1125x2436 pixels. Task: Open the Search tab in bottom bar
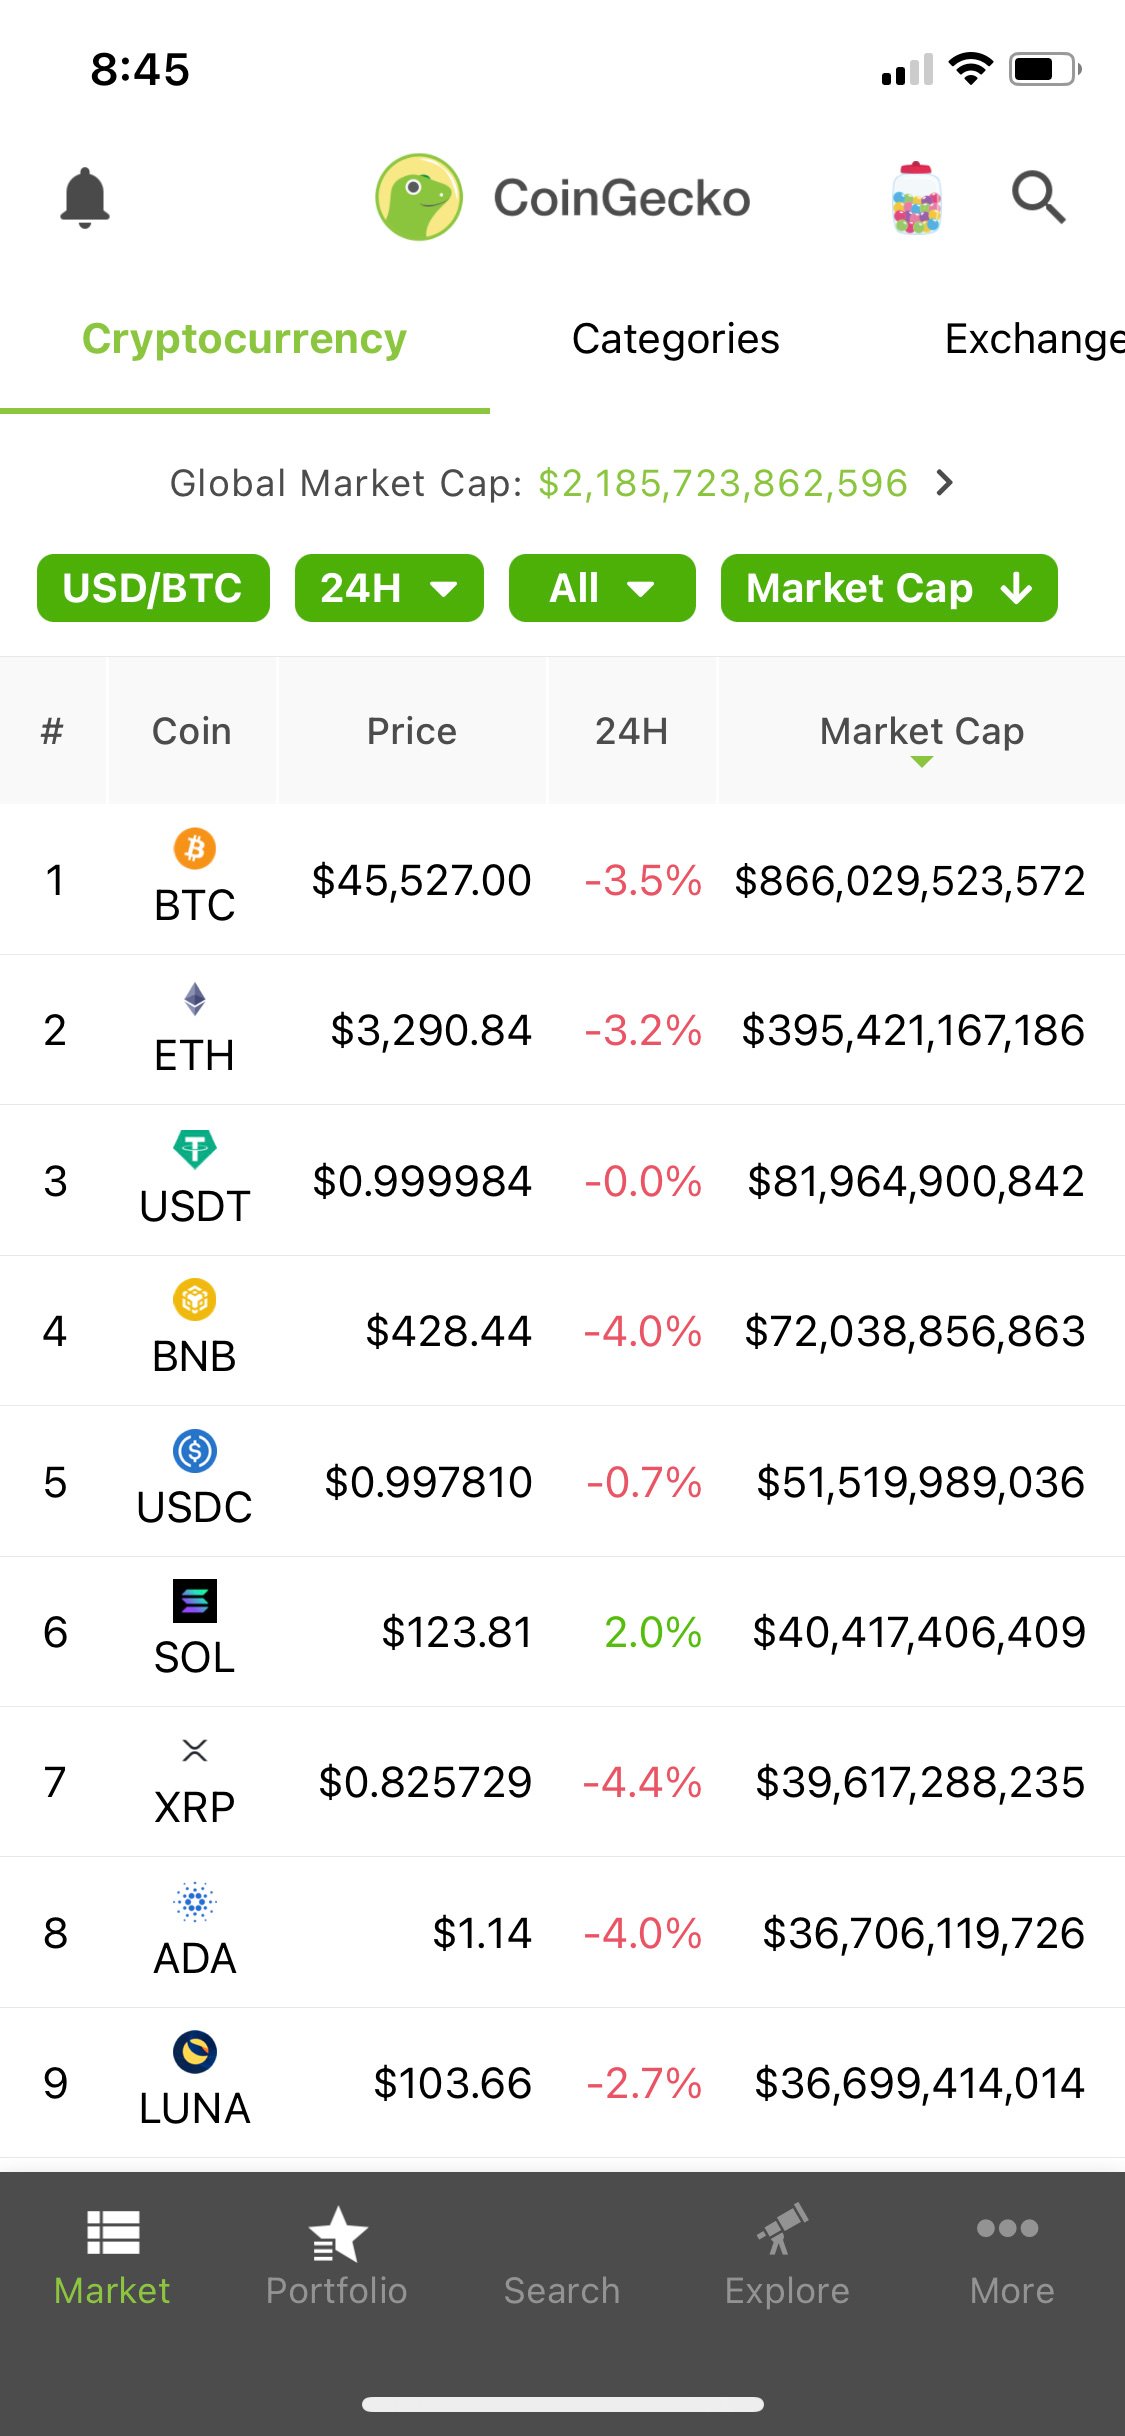(562, 2290)
